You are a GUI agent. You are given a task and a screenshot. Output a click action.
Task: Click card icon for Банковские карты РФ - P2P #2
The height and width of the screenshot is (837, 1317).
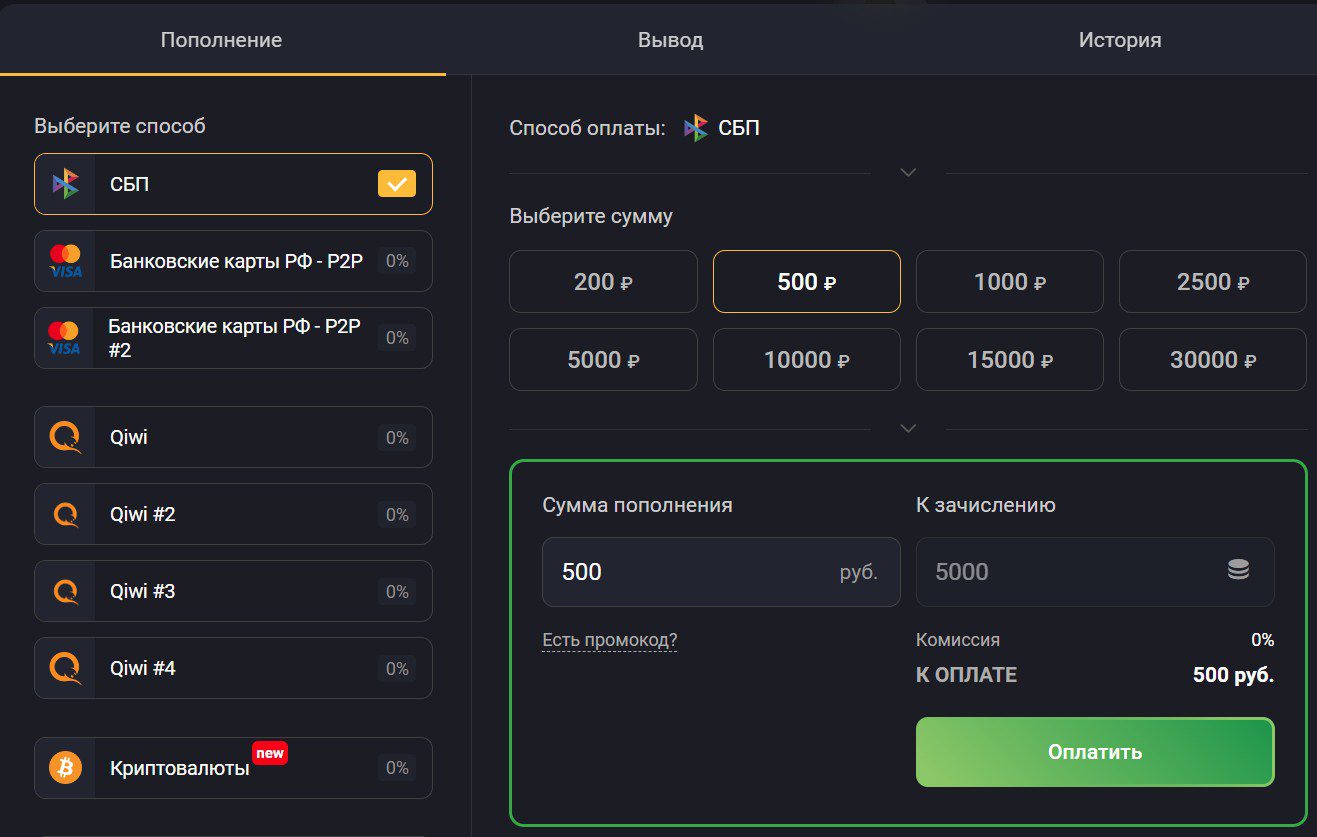(65, 338)
